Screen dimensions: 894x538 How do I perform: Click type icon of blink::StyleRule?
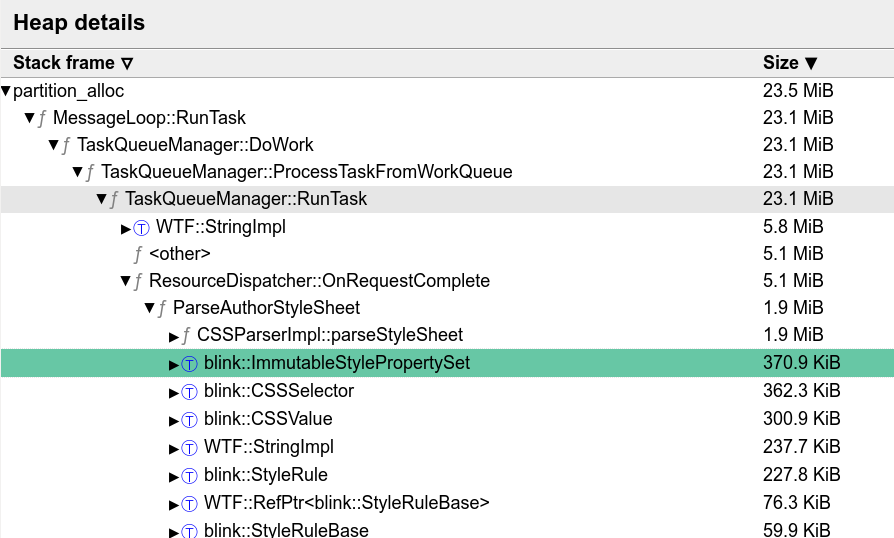189,476
